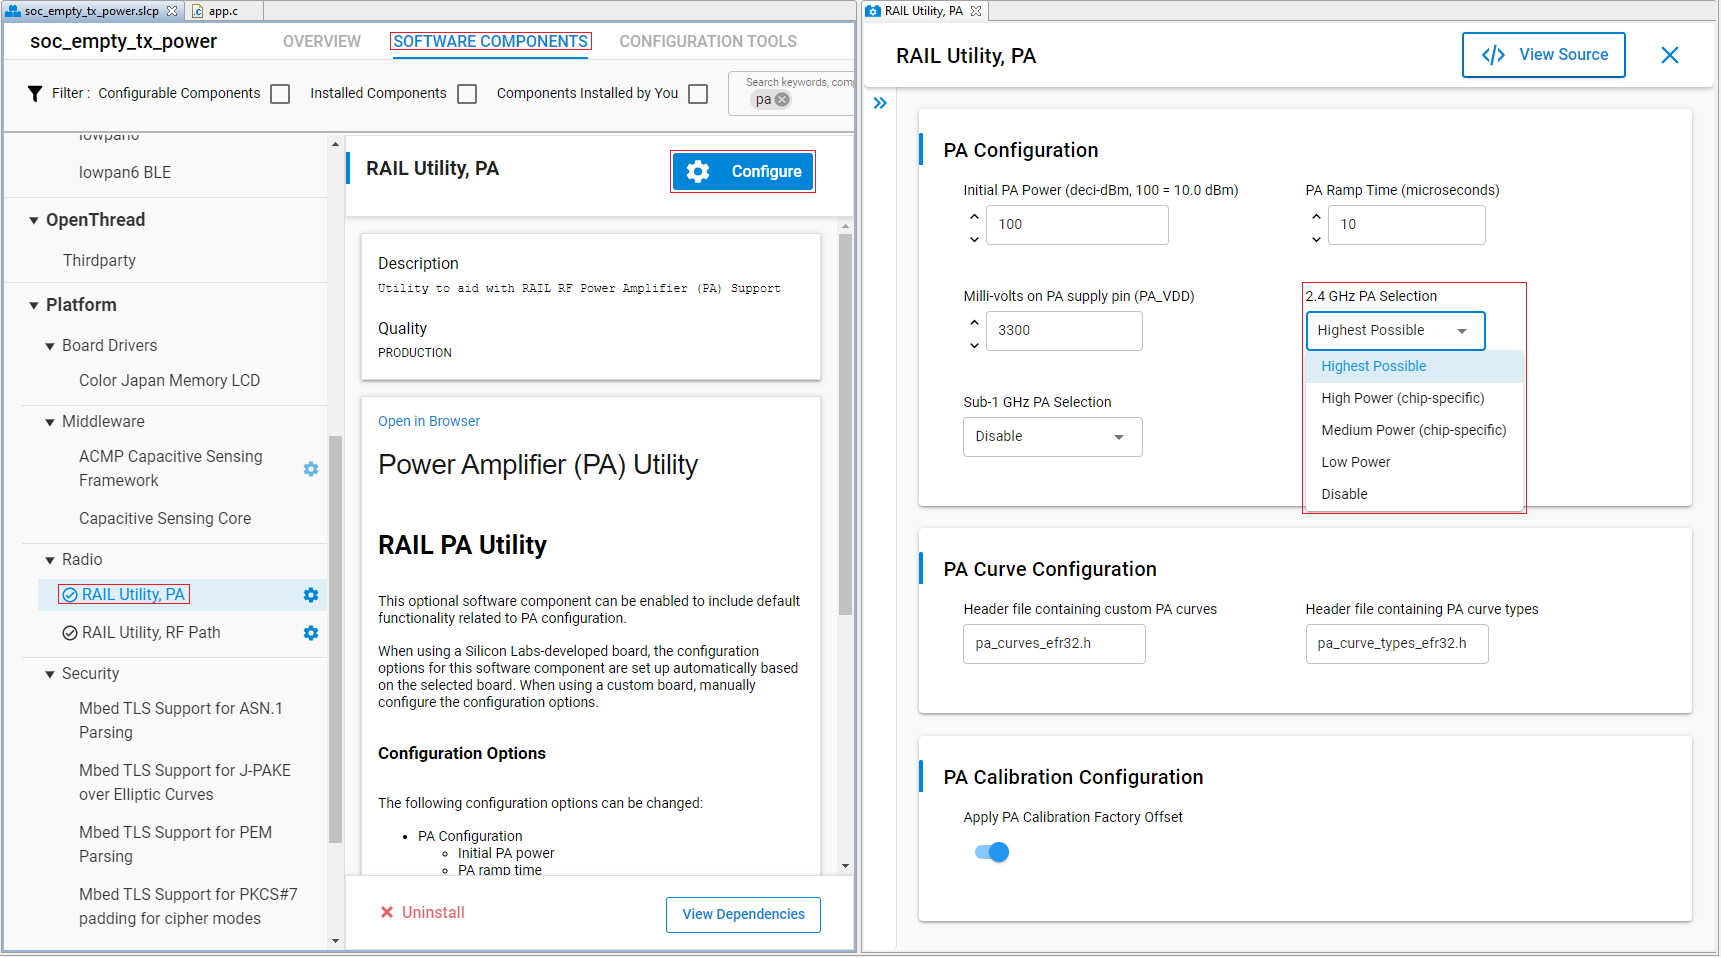Check the Installed Components filter
This screenshot has width=1721, height=958.
(x=467, y=93)
